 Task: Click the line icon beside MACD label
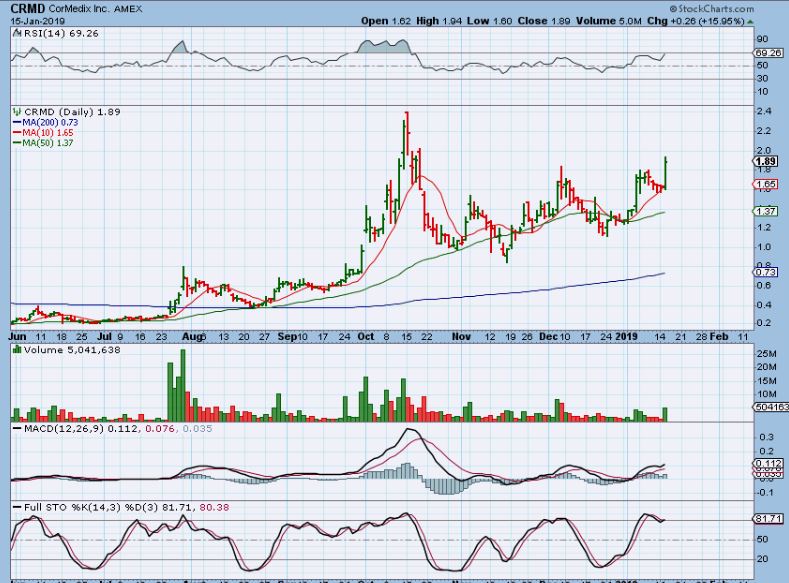coord(17,429)
